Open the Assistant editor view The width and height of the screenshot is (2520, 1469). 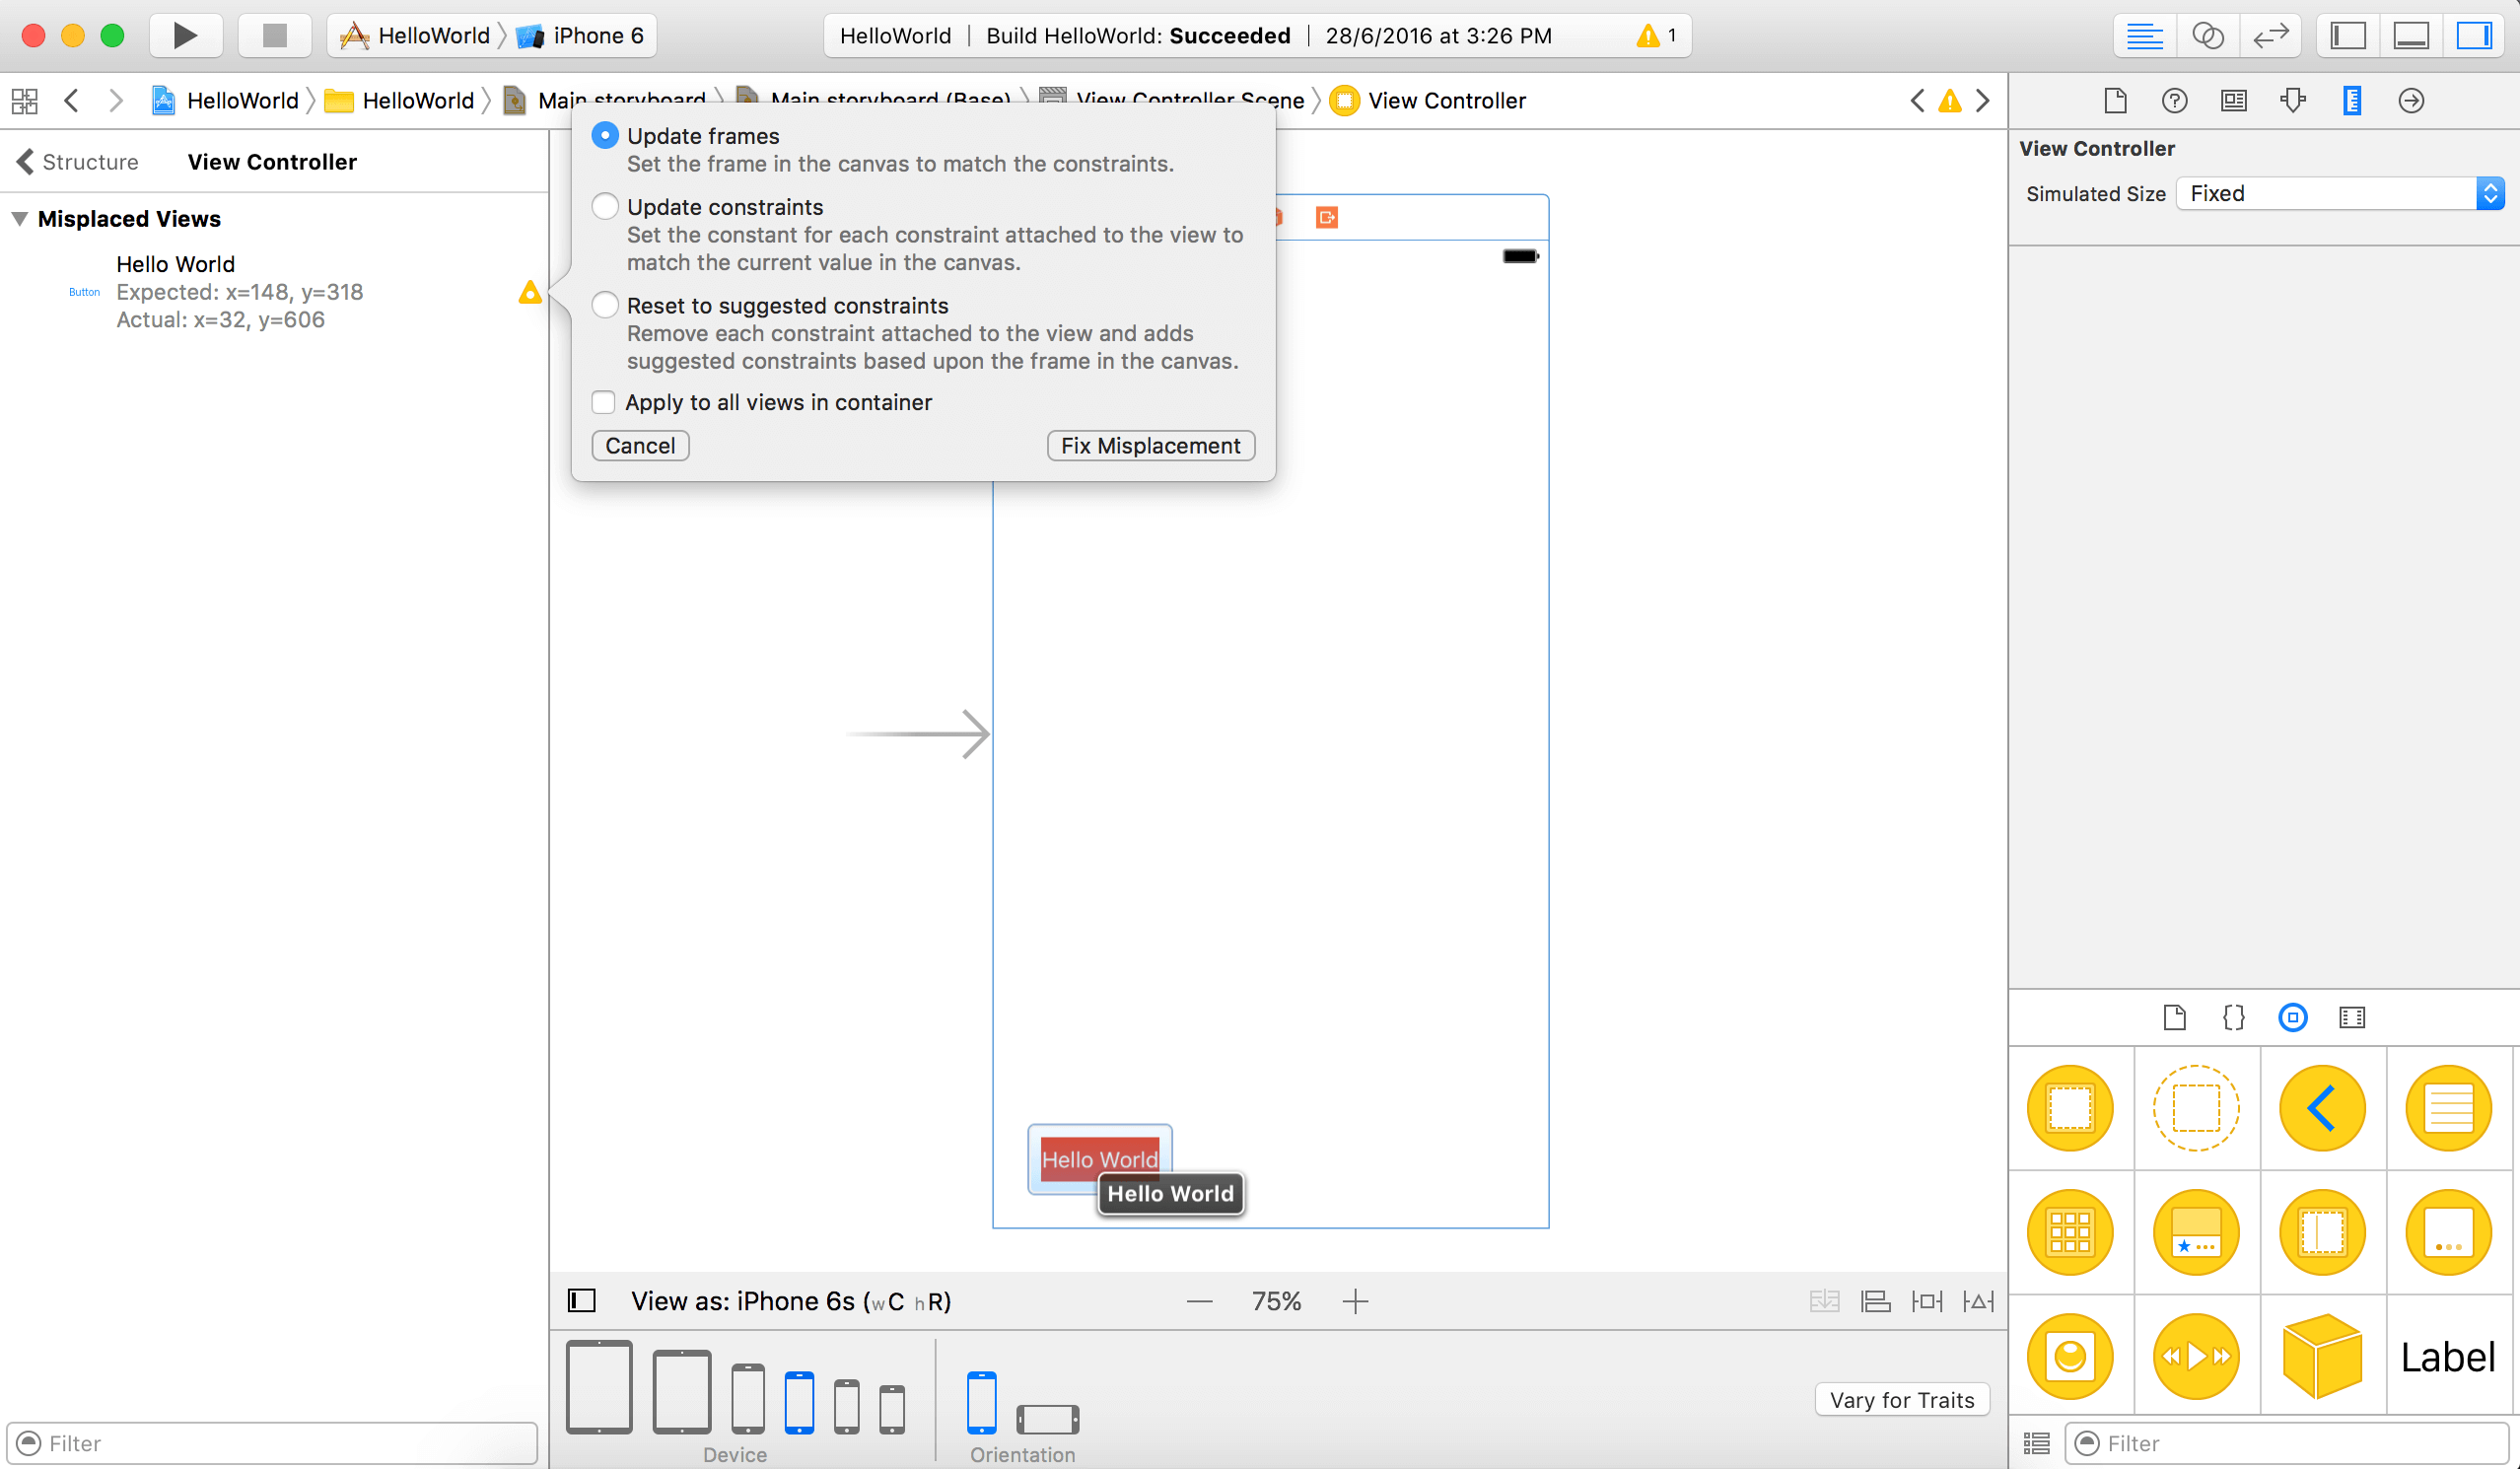click(x=2207, y=36)
